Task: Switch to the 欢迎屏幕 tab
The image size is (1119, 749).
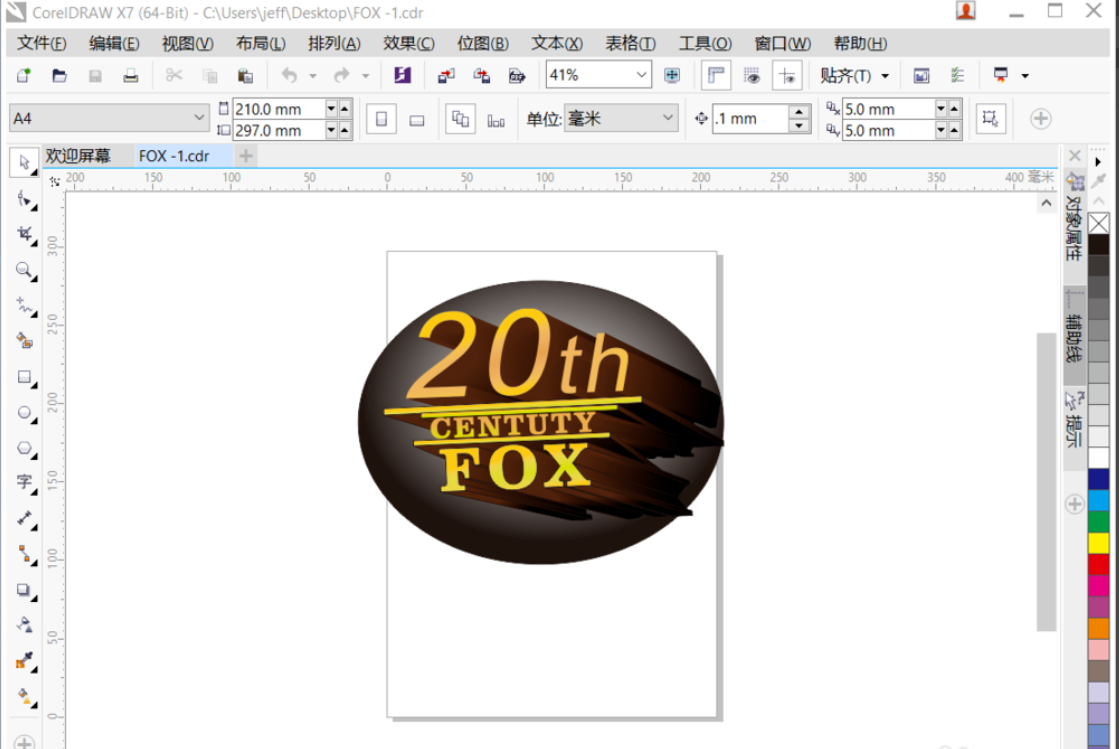Action: tap(77, 156)
